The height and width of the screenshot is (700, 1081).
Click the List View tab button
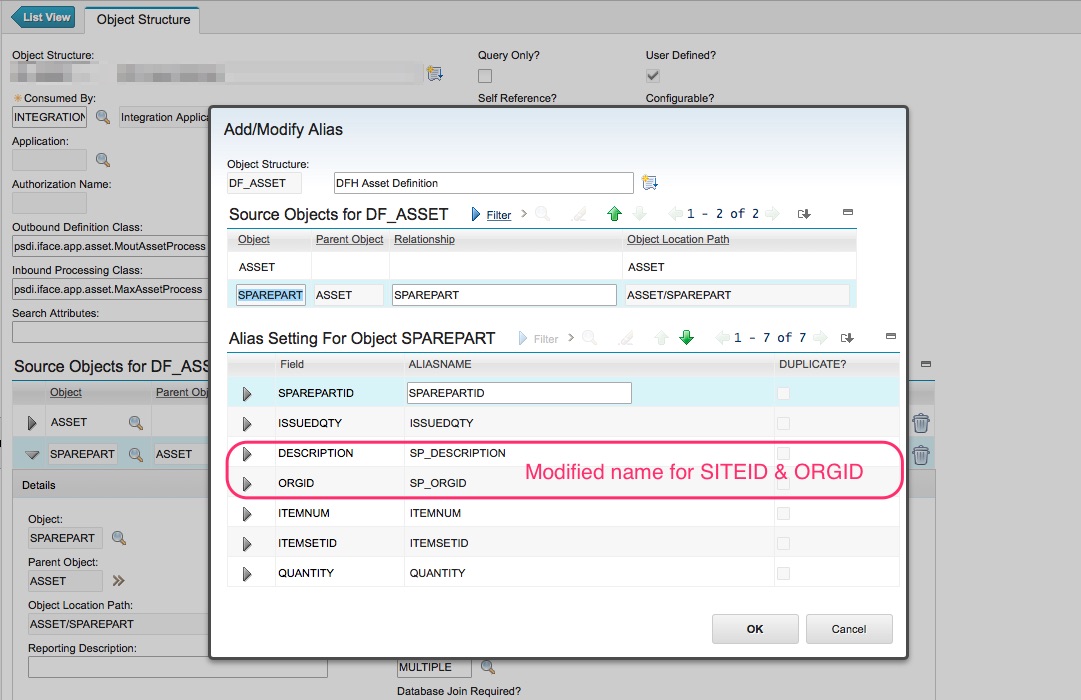point(42,17)
